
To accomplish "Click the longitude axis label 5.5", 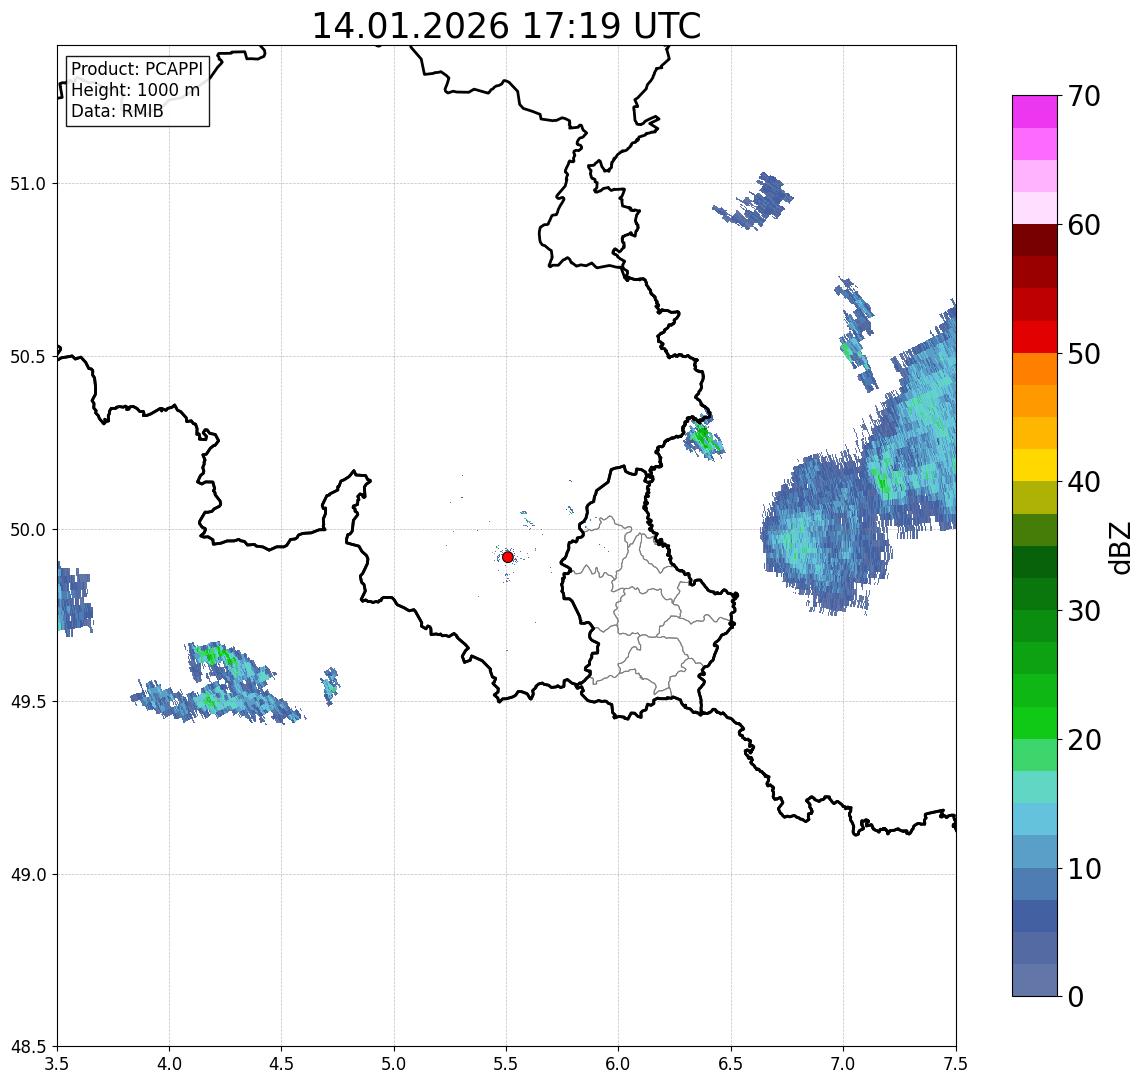I will [x=507, y=1064].
